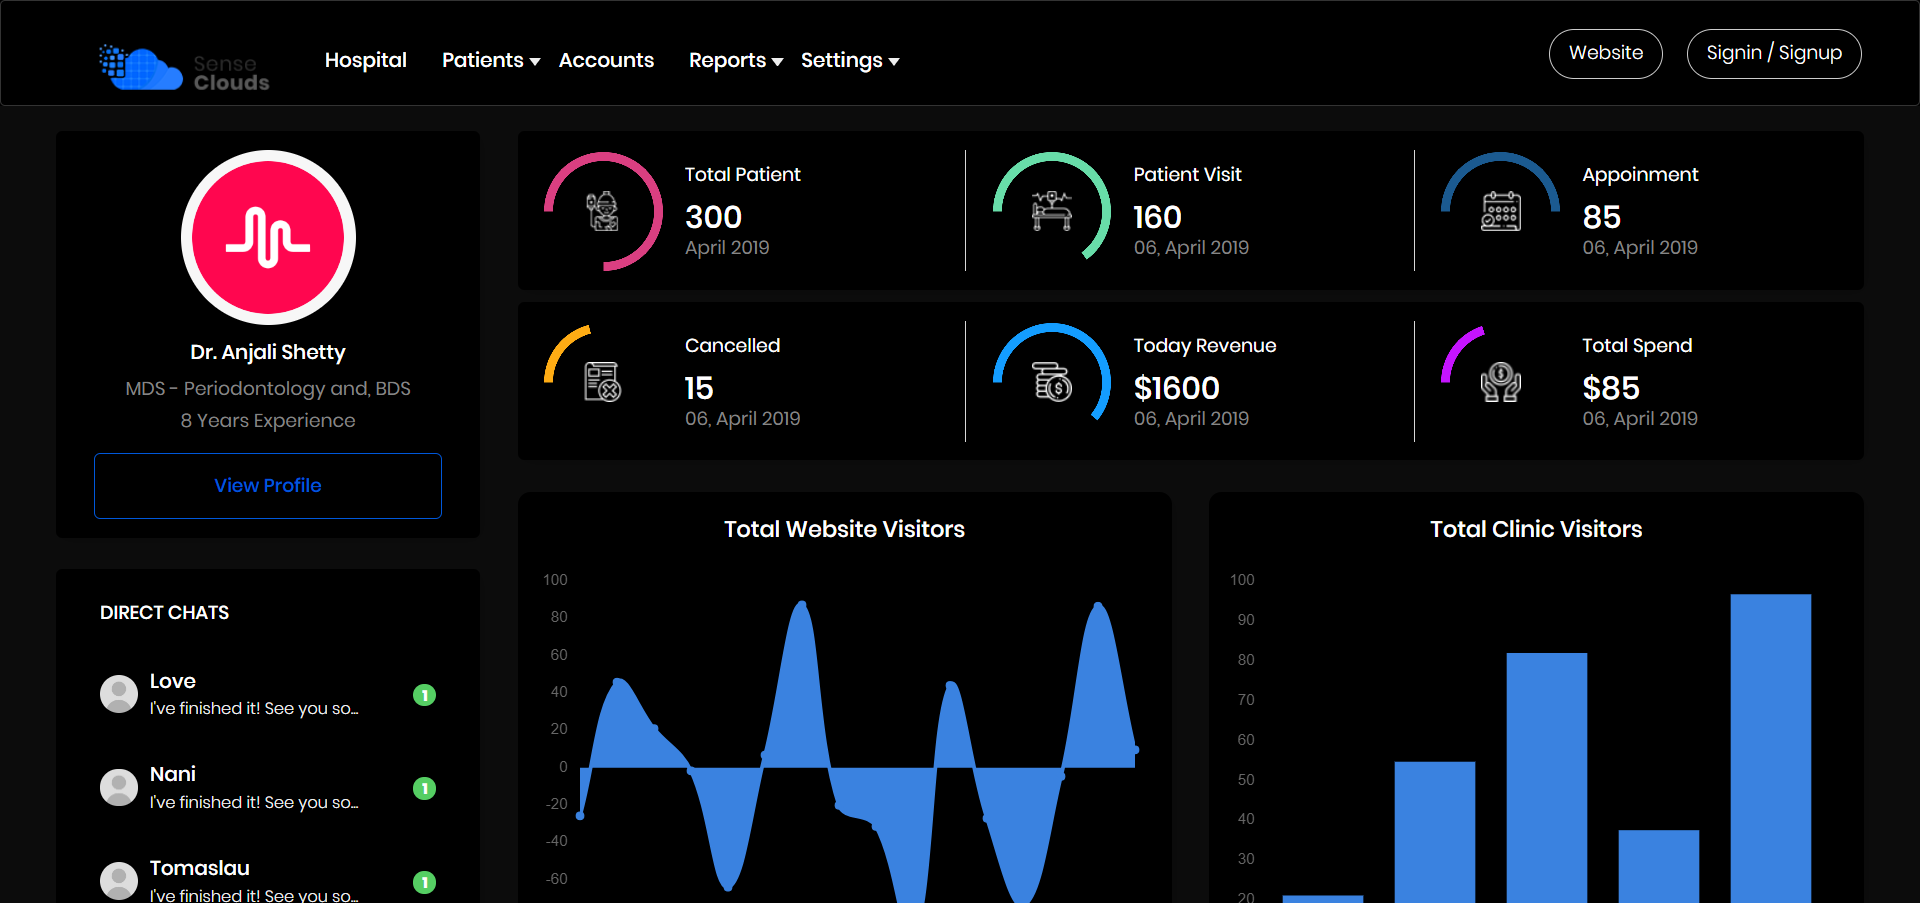The height and width of the screenshot is (903, 1920).
Task: Open the chat with Love
Action: (268, 694)
